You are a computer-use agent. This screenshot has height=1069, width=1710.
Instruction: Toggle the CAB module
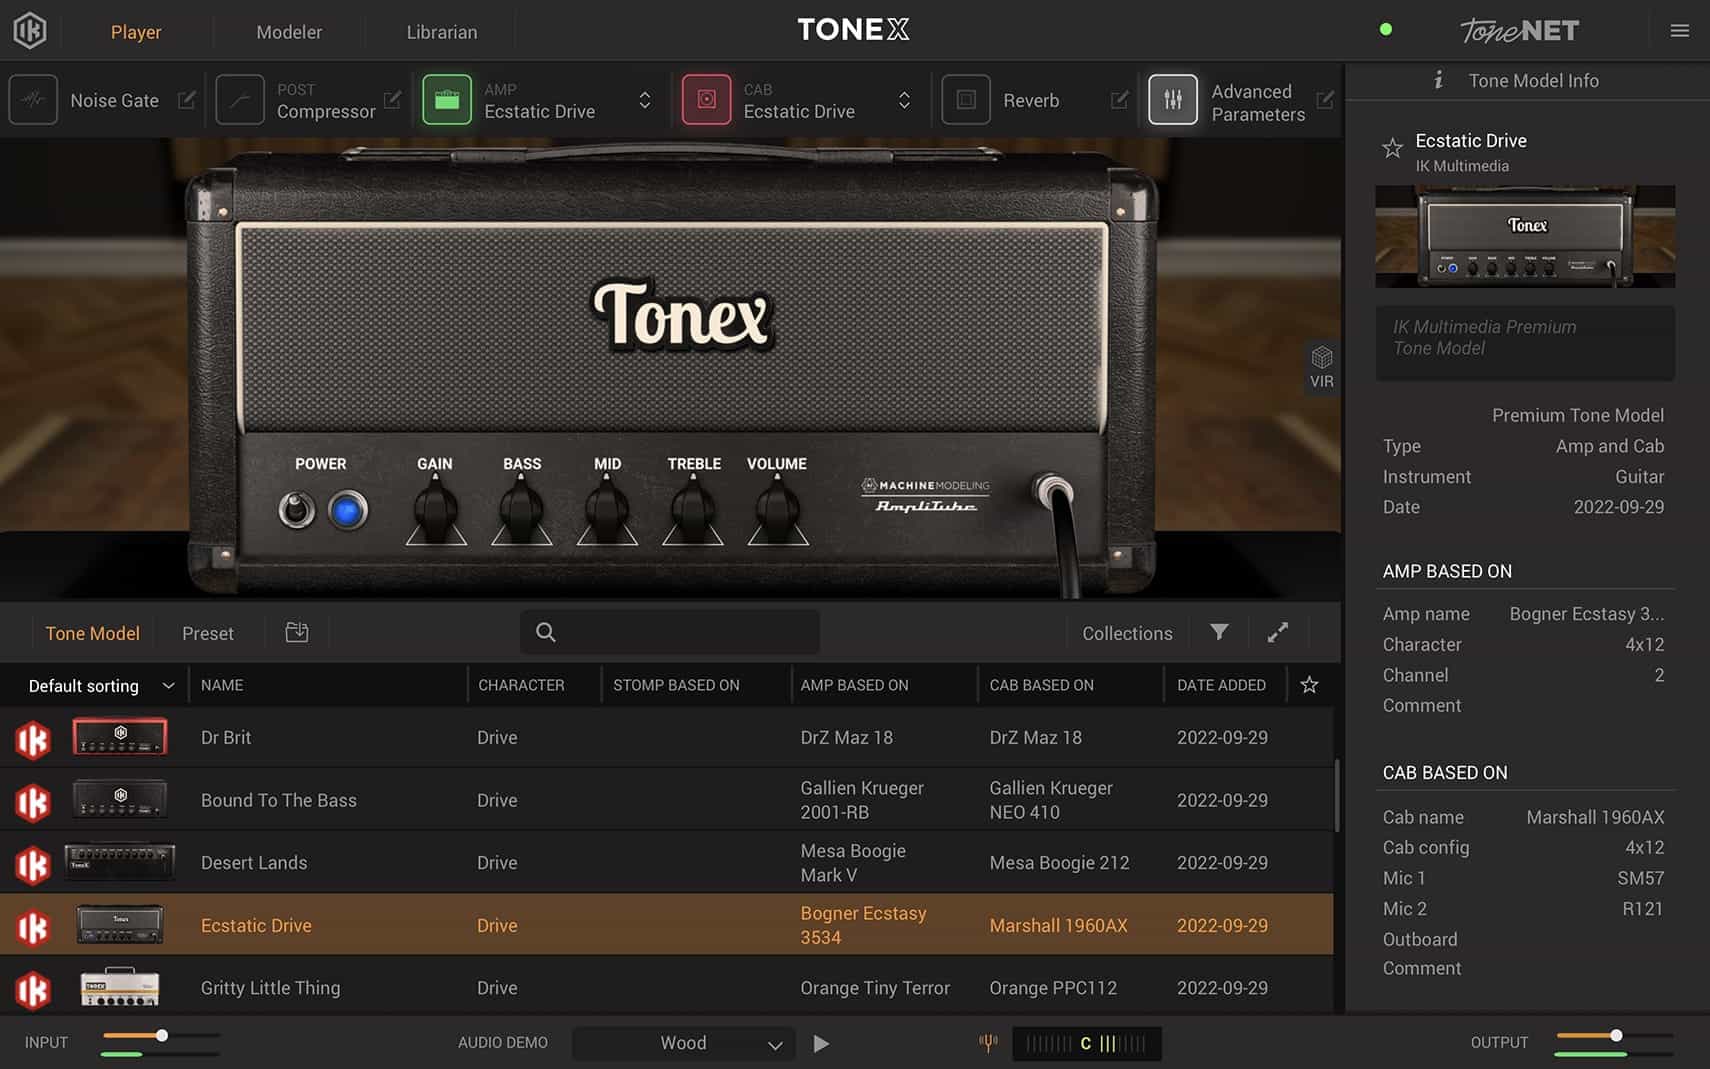[x=706, y=100]
